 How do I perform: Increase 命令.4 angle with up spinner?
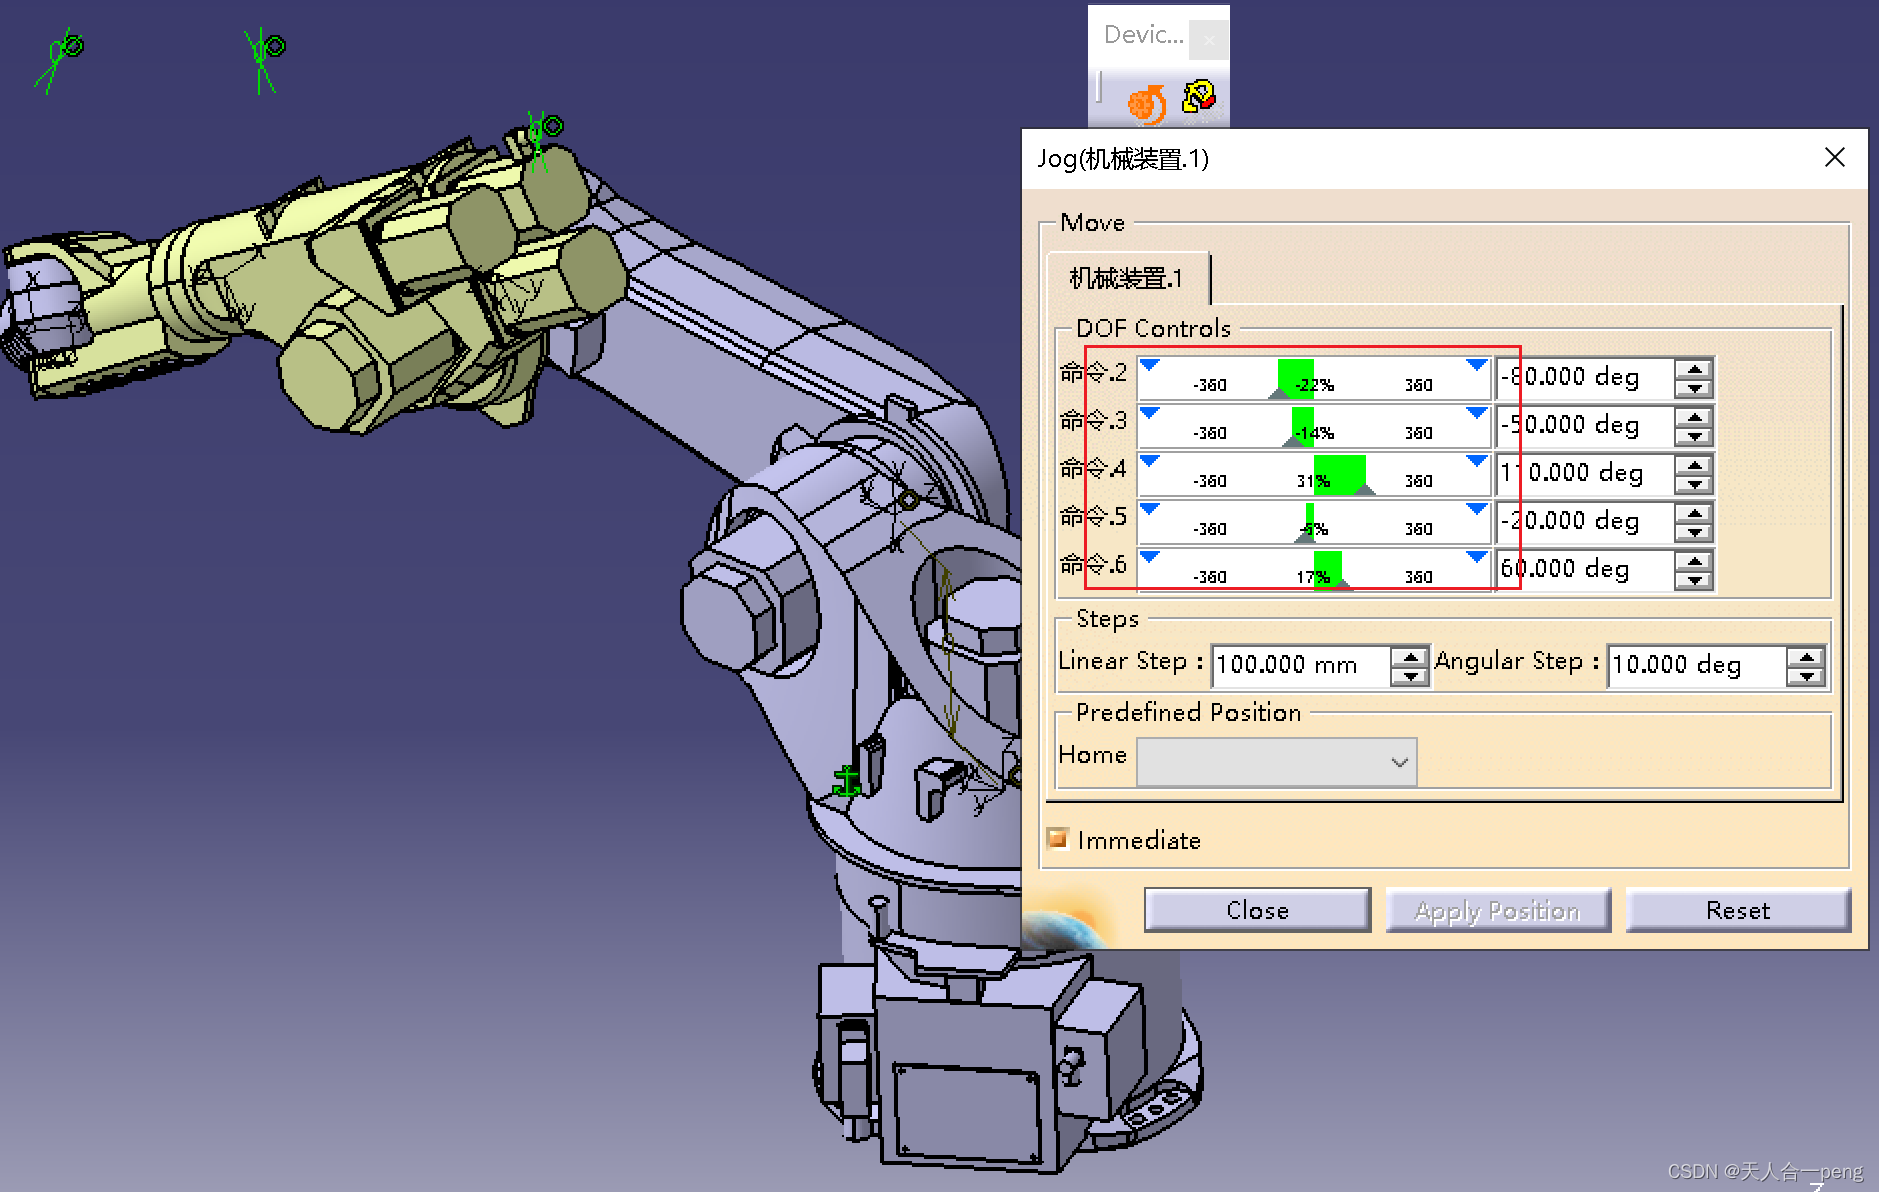[x=1694, y=465]
